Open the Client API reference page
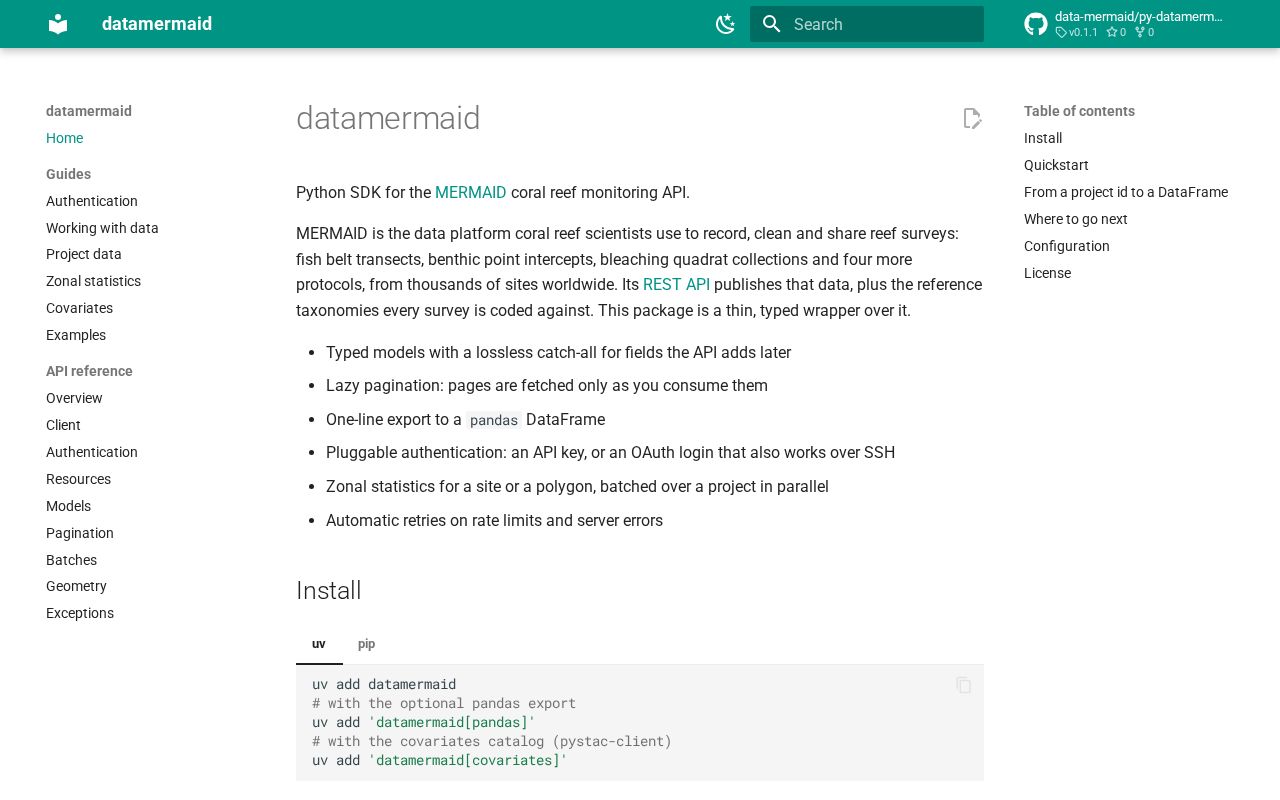This screenshot has width=1280, height=800. click(63, 425)
